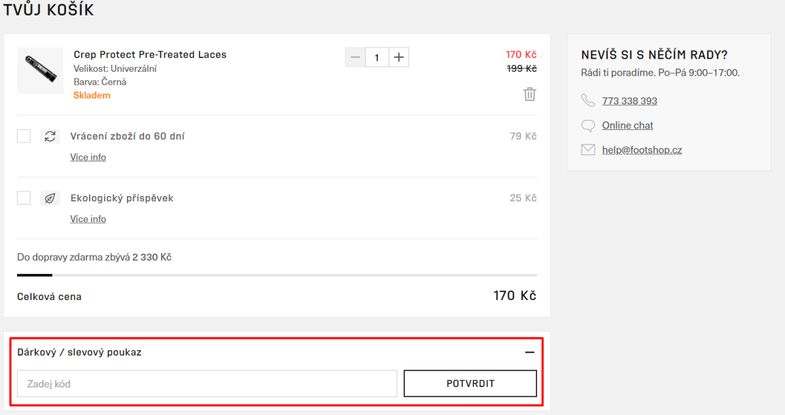This screenshot has height=415, width=785.
Task: Click the phone icon in the help panel
Action: pyautogui.click(x=588, y=100)
